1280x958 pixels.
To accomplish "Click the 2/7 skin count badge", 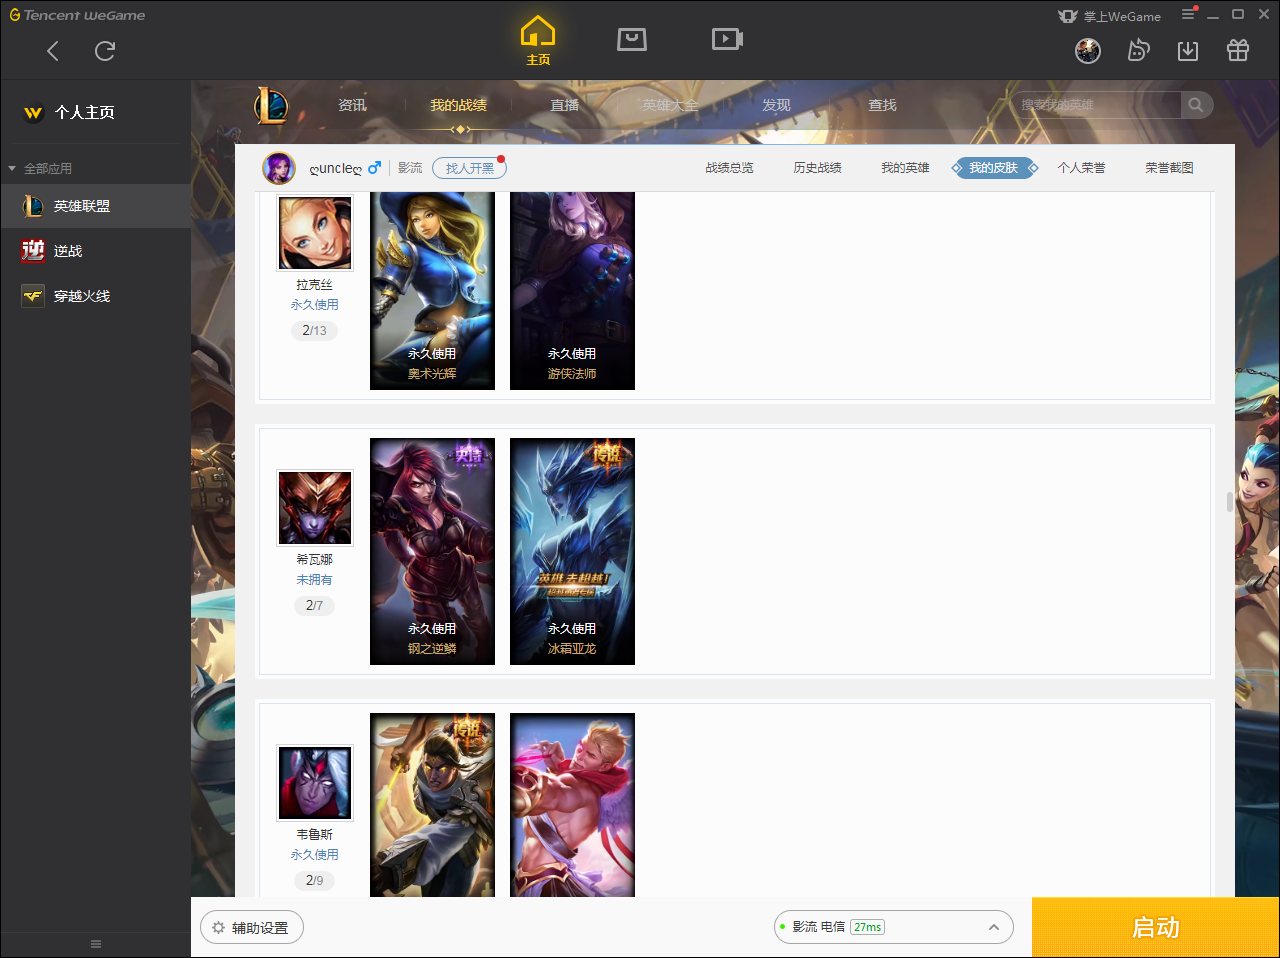I will click(x=314, y=605).
